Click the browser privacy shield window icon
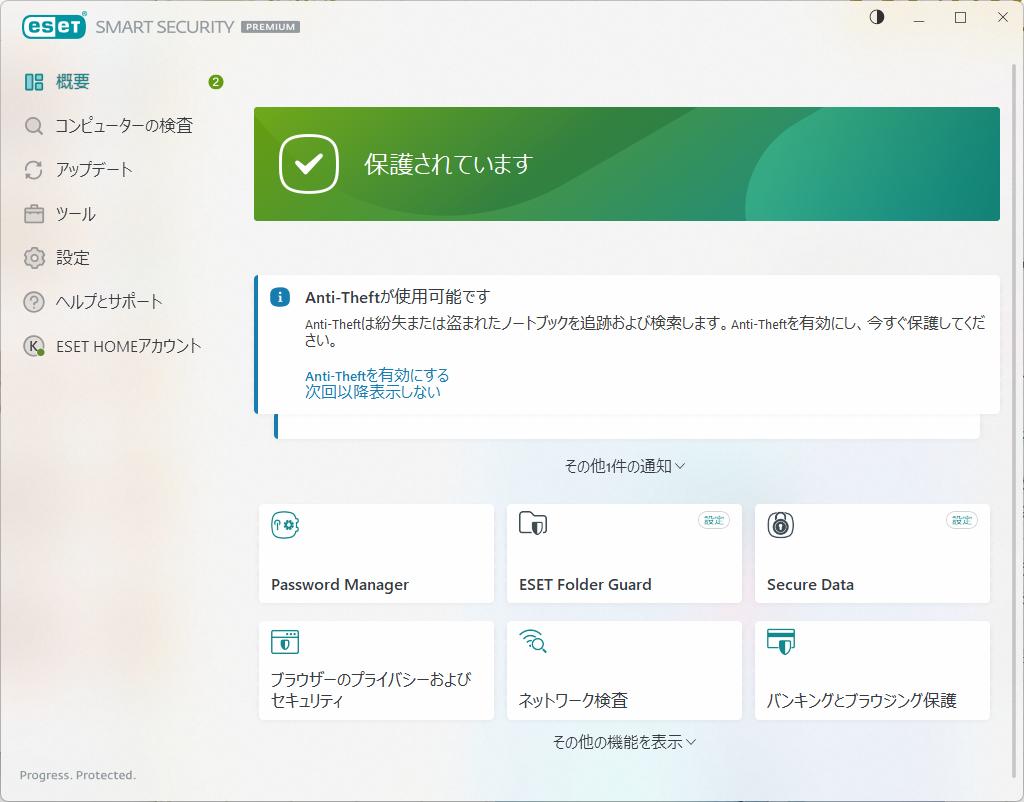 click(x=285, y=642)
